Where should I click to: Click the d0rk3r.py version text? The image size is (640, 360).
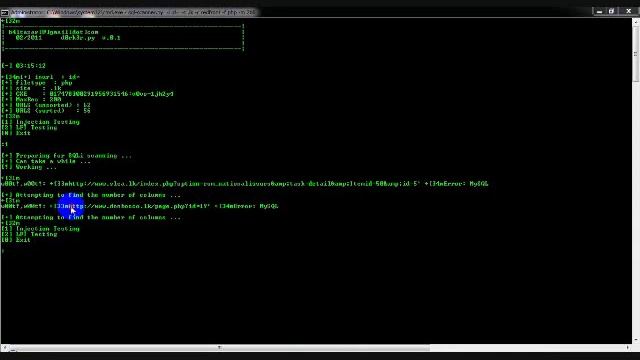click(x=90, y=38)
